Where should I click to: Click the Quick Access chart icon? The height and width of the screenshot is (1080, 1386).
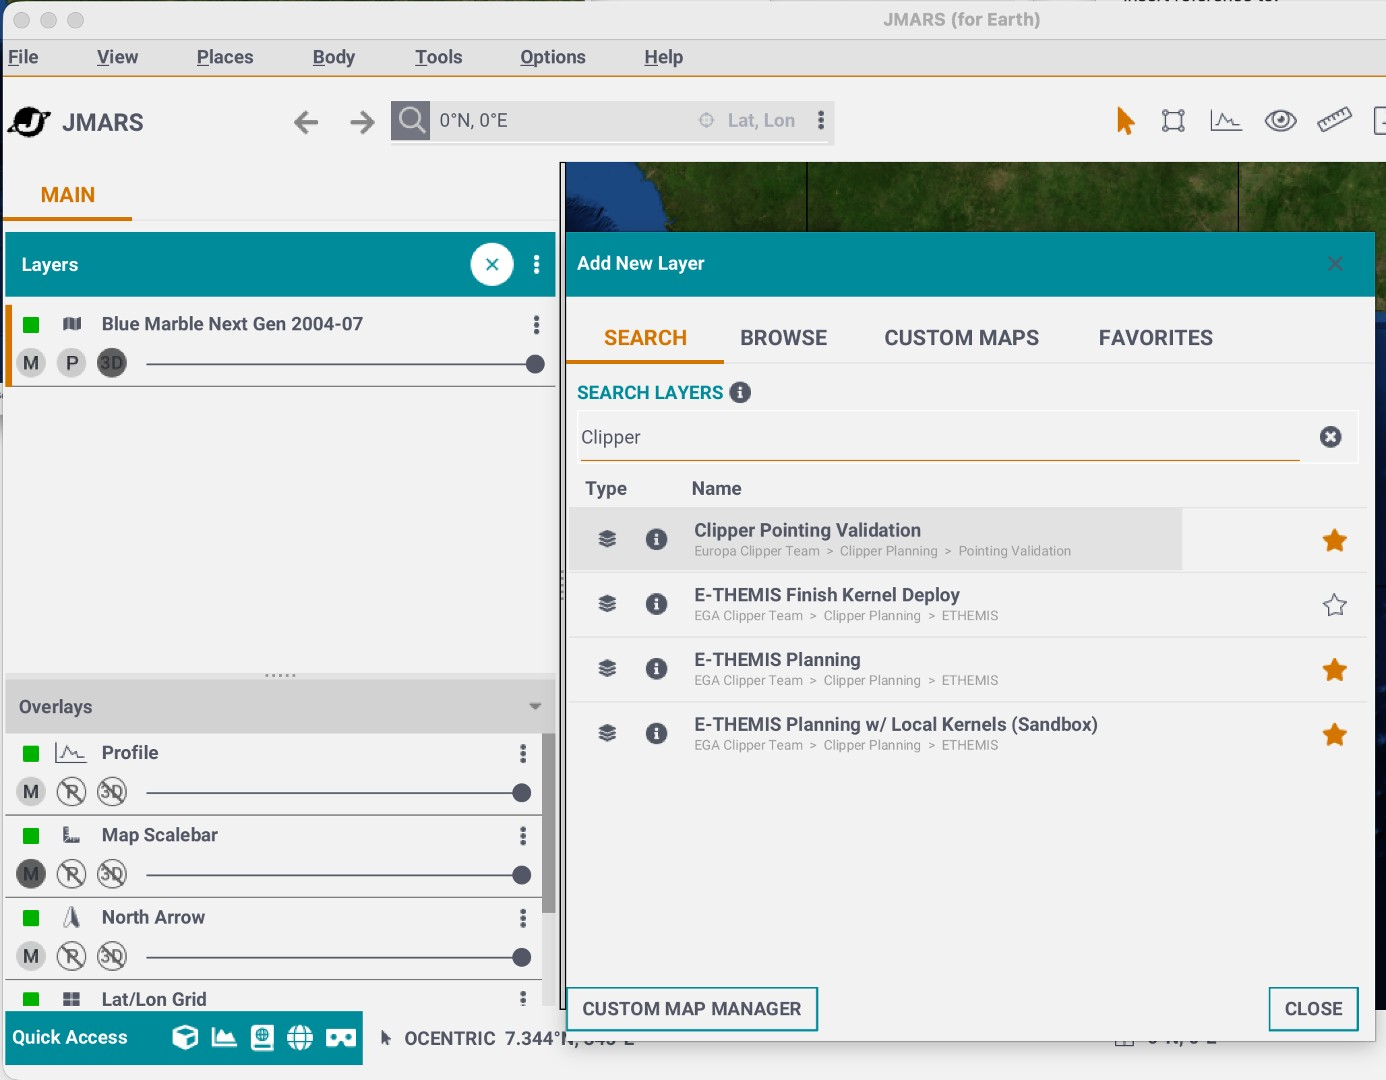tap(224, 1037)
